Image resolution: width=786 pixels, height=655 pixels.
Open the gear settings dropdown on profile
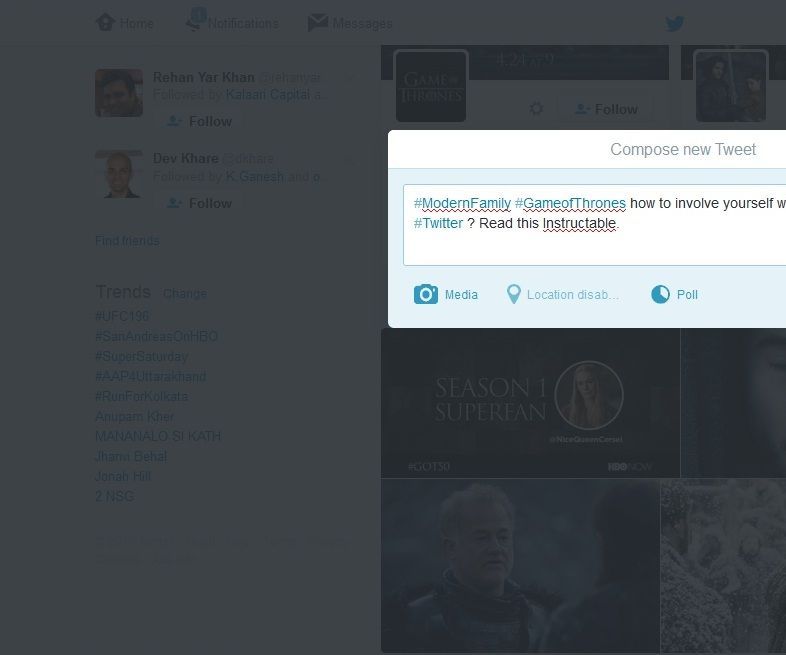coord(536,109)
